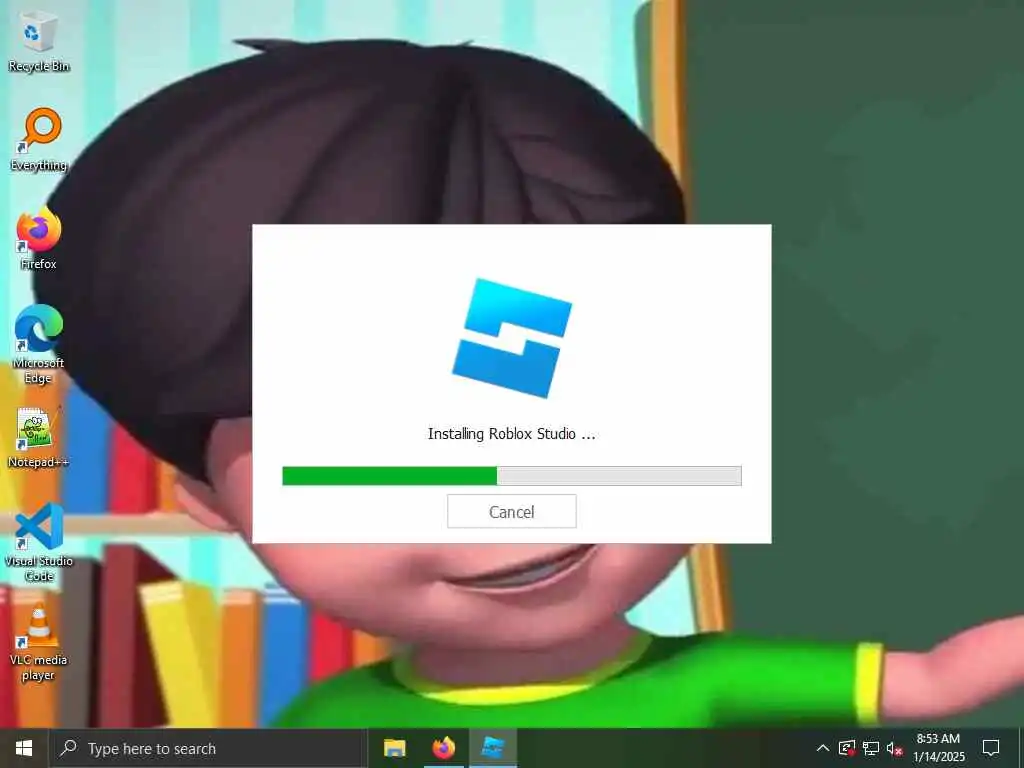Open File Explorer from the taskbar
Screen dimensions: 1024x768
pos(394,748)
